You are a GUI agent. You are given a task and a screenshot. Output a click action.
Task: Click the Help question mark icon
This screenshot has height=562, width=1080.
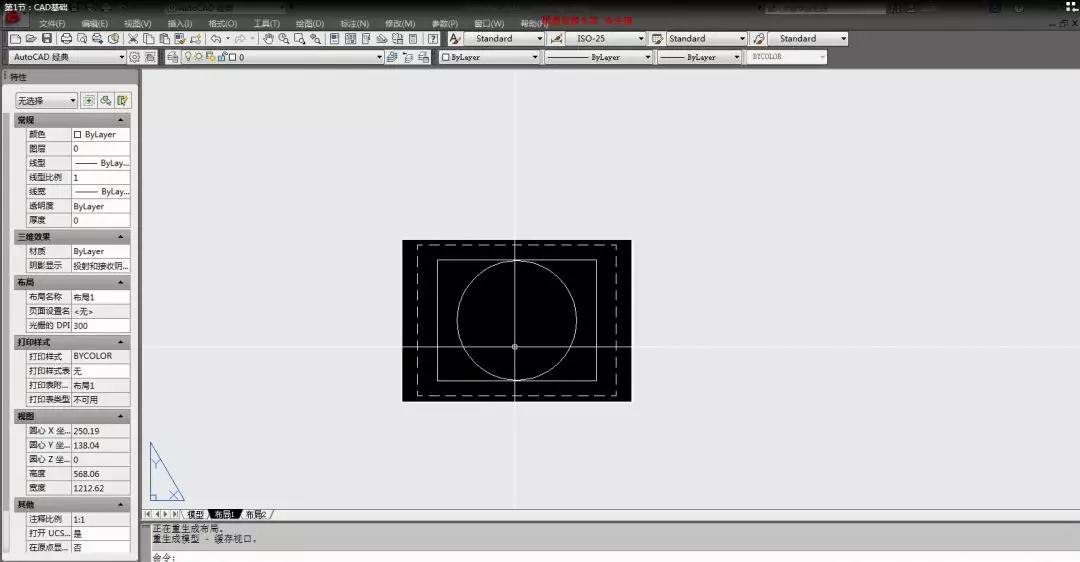coord(433,39)
